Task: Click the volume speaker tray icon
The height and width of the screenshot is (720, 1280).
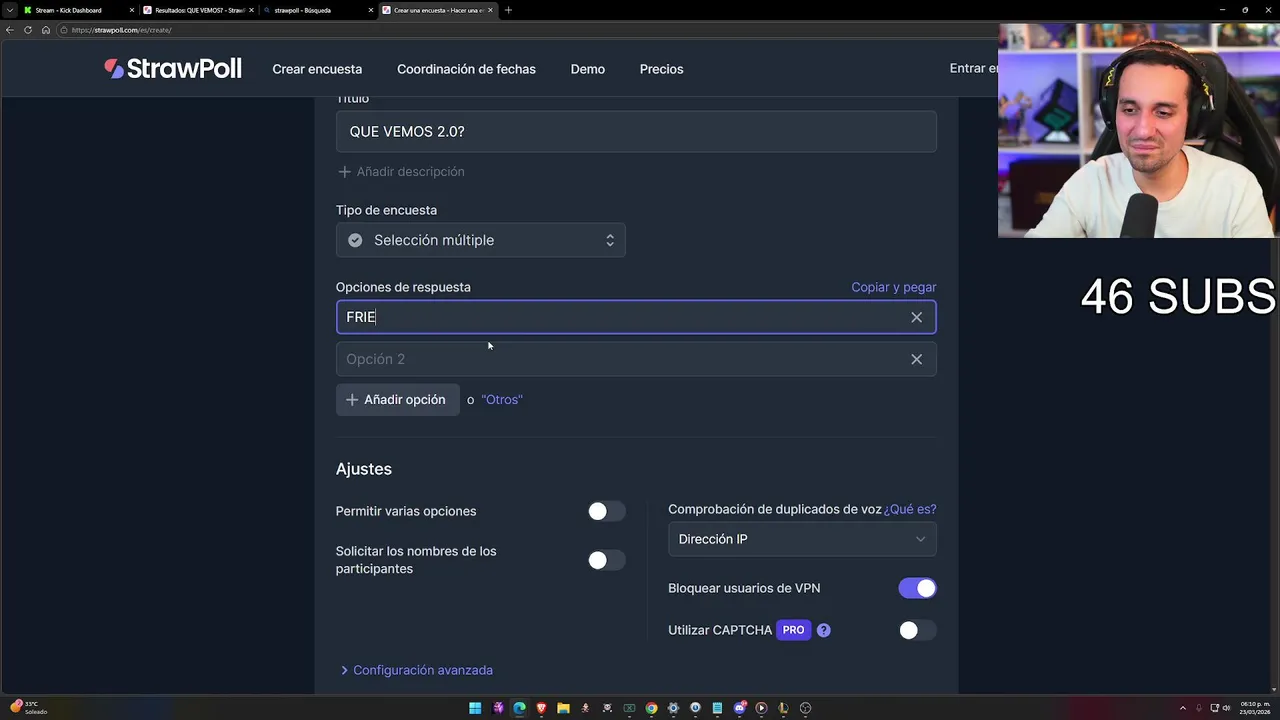Action: coord(1226,708)
